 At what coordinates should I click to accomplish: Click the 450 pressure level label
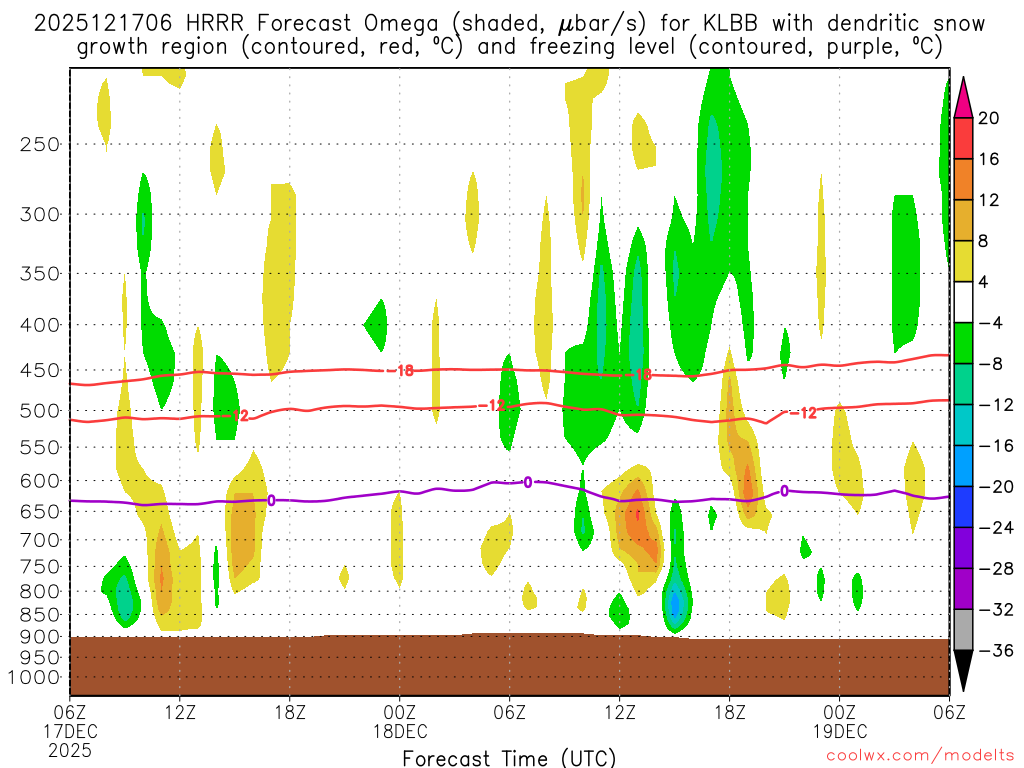[40, 370]
